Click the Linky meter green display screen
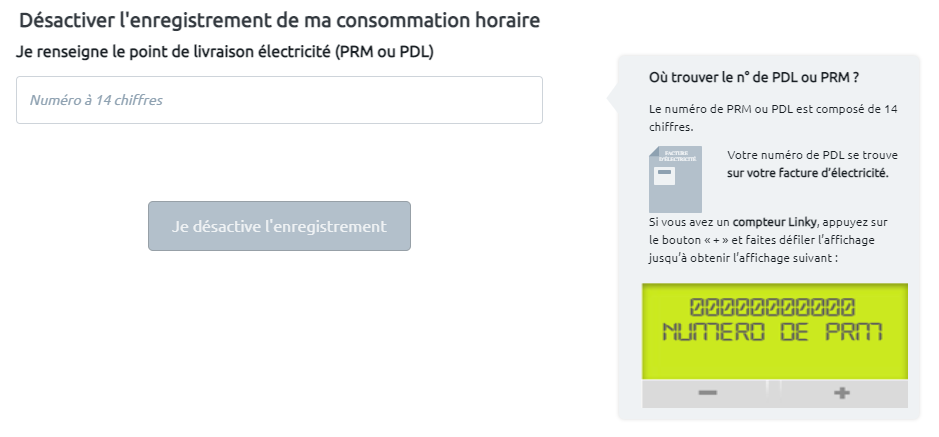Image resolution: width=939 pixels, height=437 pixels. [x=774, y=331]
